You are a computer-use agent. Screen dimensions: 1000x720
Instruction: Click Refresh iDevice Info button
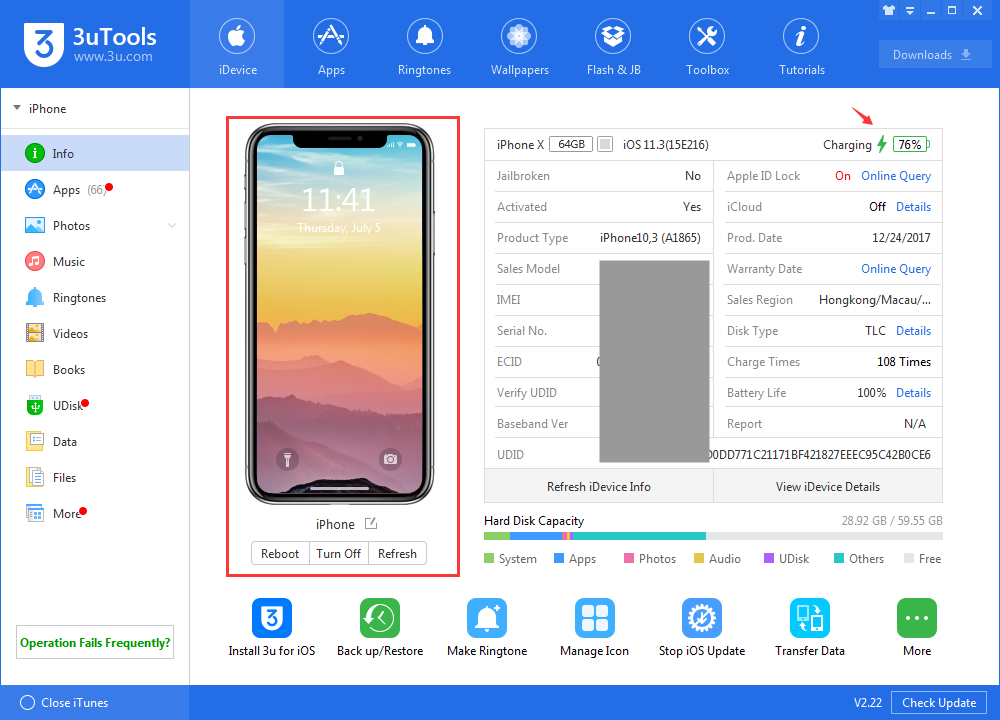tap(599, 487)
